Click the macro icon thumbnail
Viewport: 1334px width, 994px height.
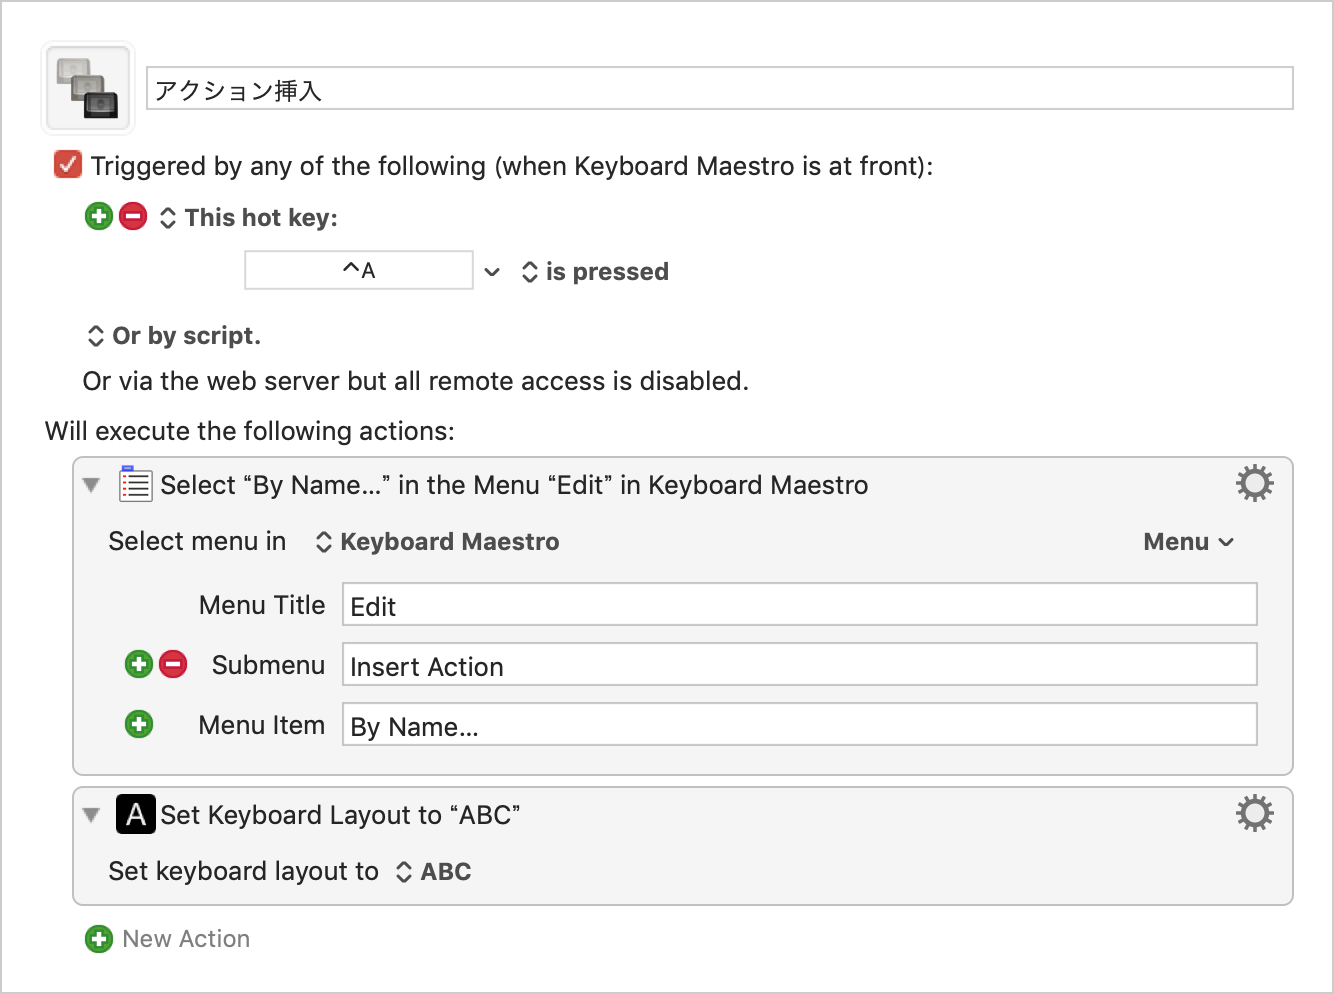[88, 88]
